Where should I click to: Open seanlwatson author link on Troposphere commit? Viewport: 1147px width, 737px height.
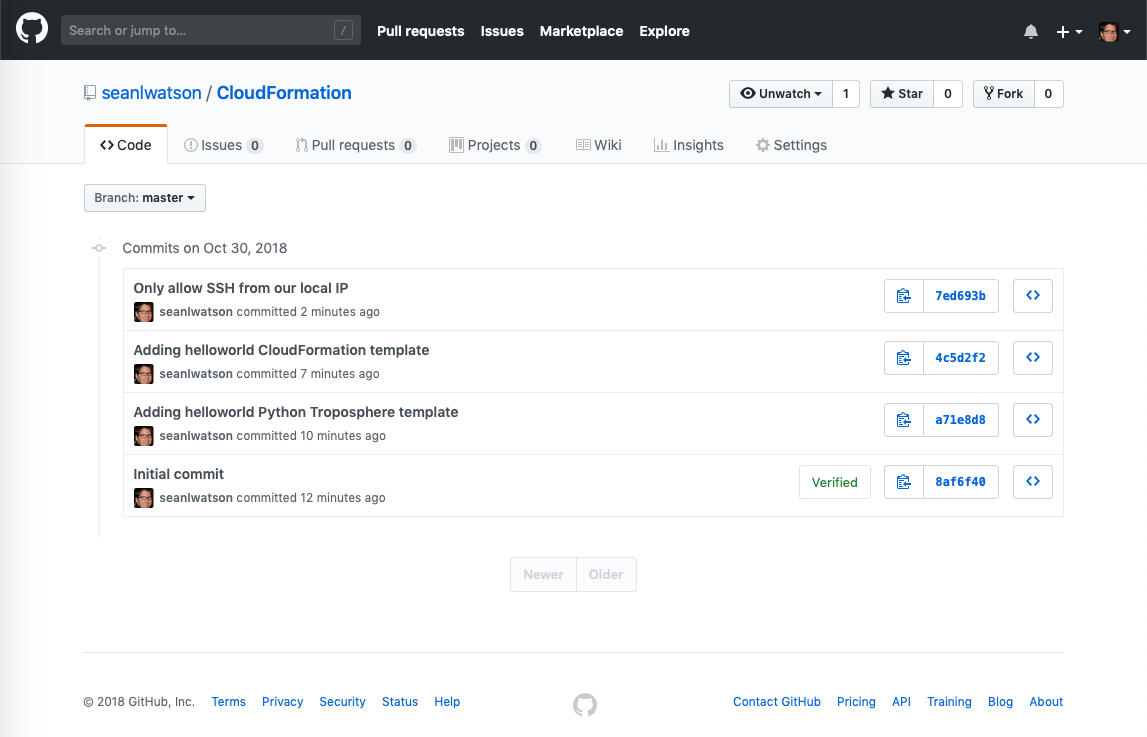[196, 436]
